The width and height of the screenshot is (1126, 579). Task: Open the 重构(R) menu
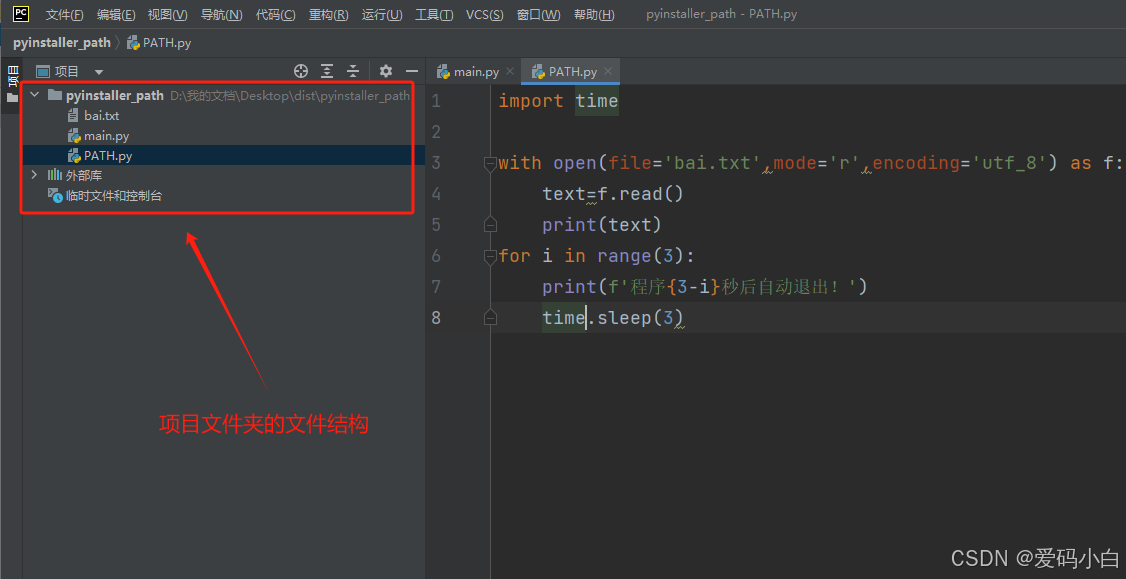(328, 14)
